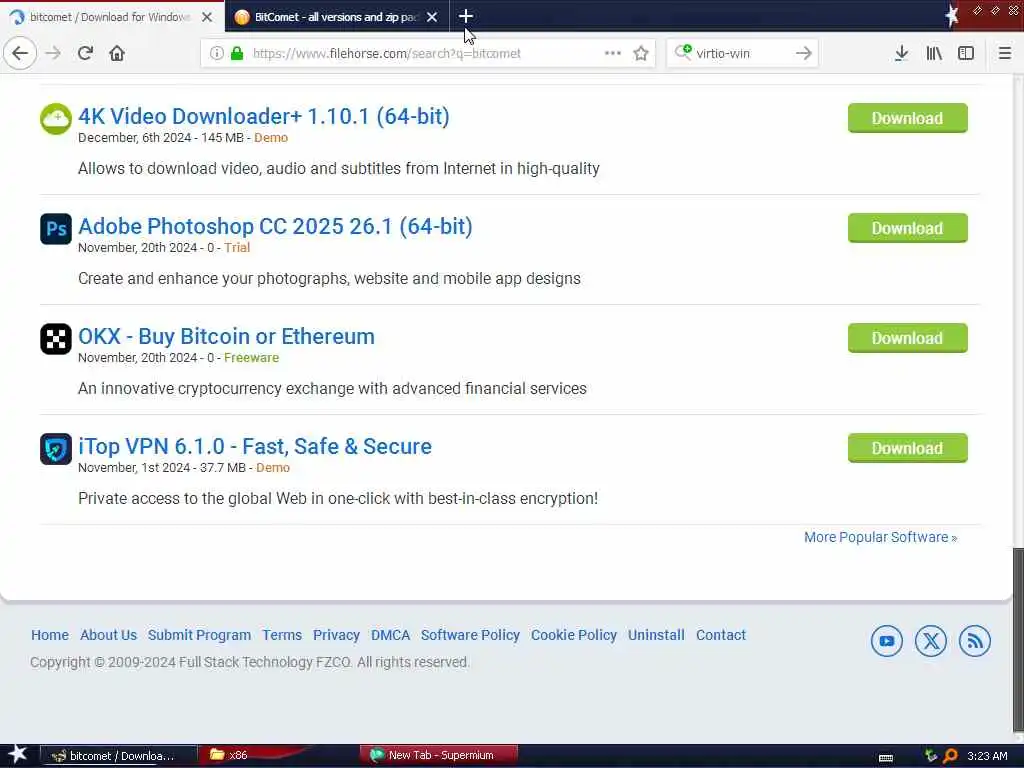The image size is (1024, 768).
Task: Download OKX app
Action: (x=908, y=338)
